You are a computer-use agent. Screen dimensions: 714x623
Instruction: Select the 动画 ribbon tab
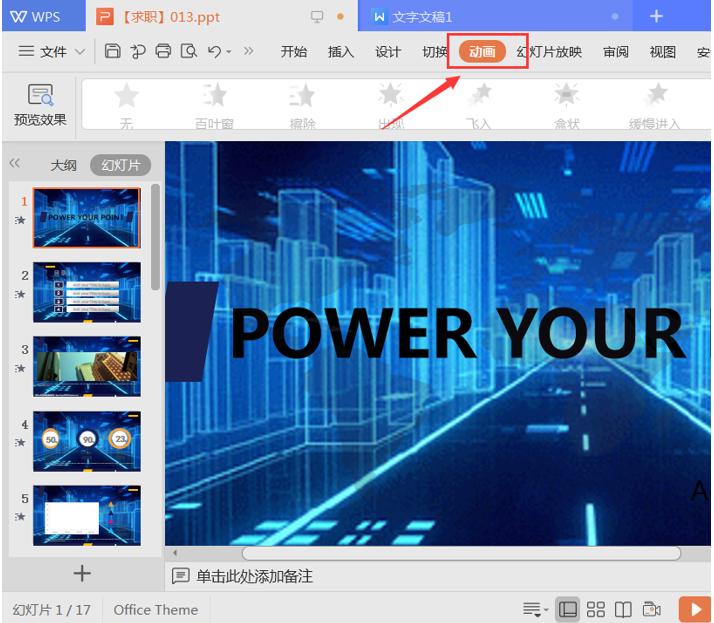(482, 51)
